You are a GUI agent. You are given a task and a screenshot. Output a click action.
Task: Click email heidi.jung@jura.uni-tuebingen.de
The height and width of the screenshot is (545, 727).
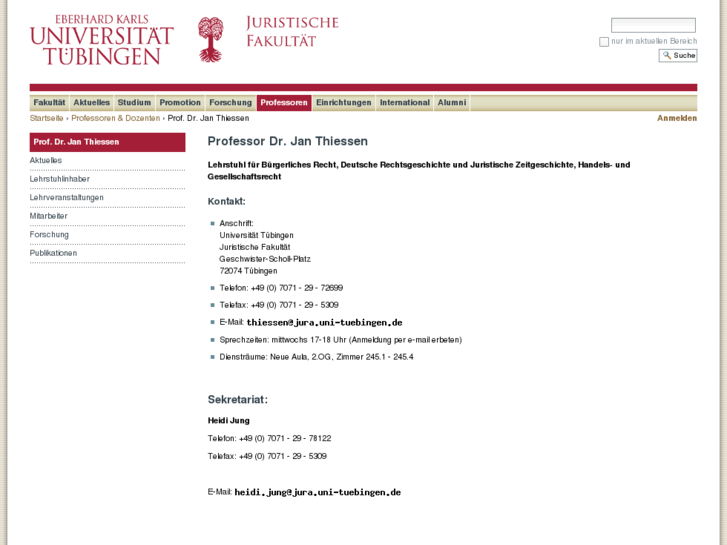[x=318, y=492]
